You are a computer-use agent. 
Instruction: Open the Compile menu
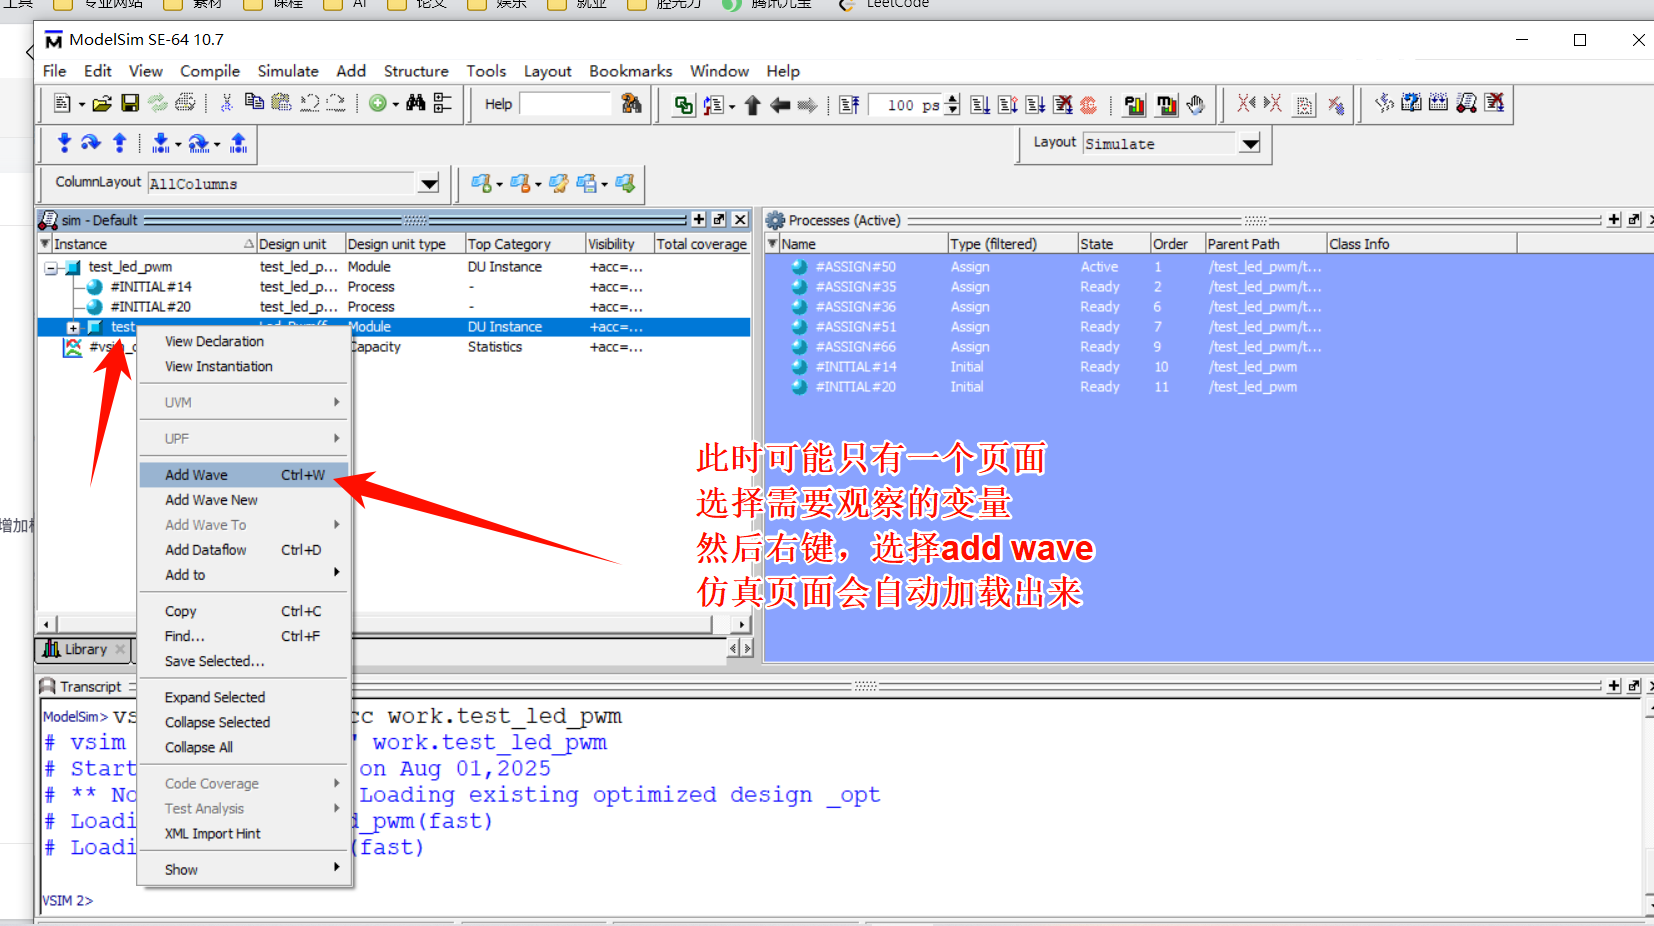pos(209,71)
